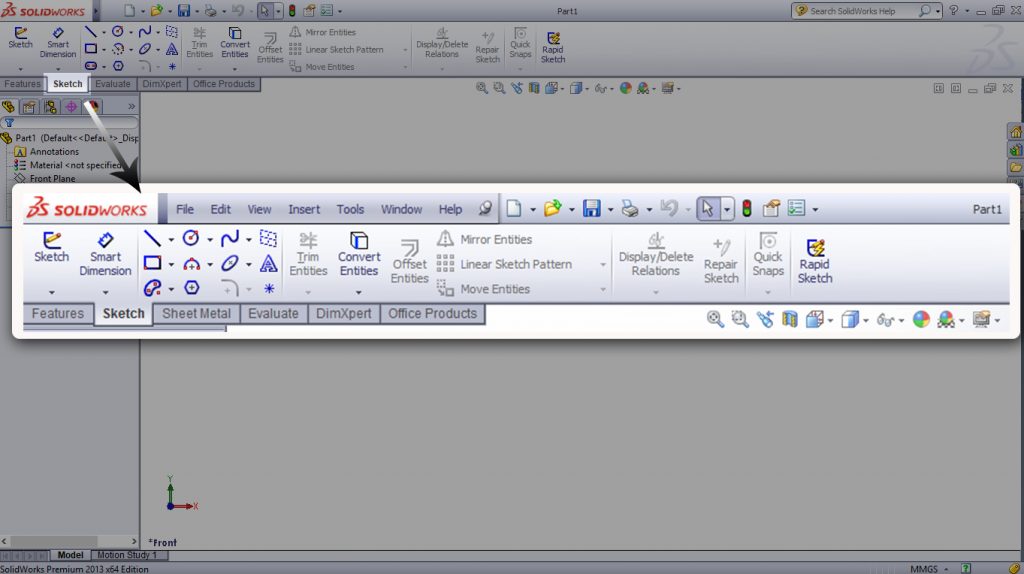Open Display/Delete Relations in the enlarged toolbar
Image resolution: width=1024 pixels, height=574 pixels.
click(656, 254)
